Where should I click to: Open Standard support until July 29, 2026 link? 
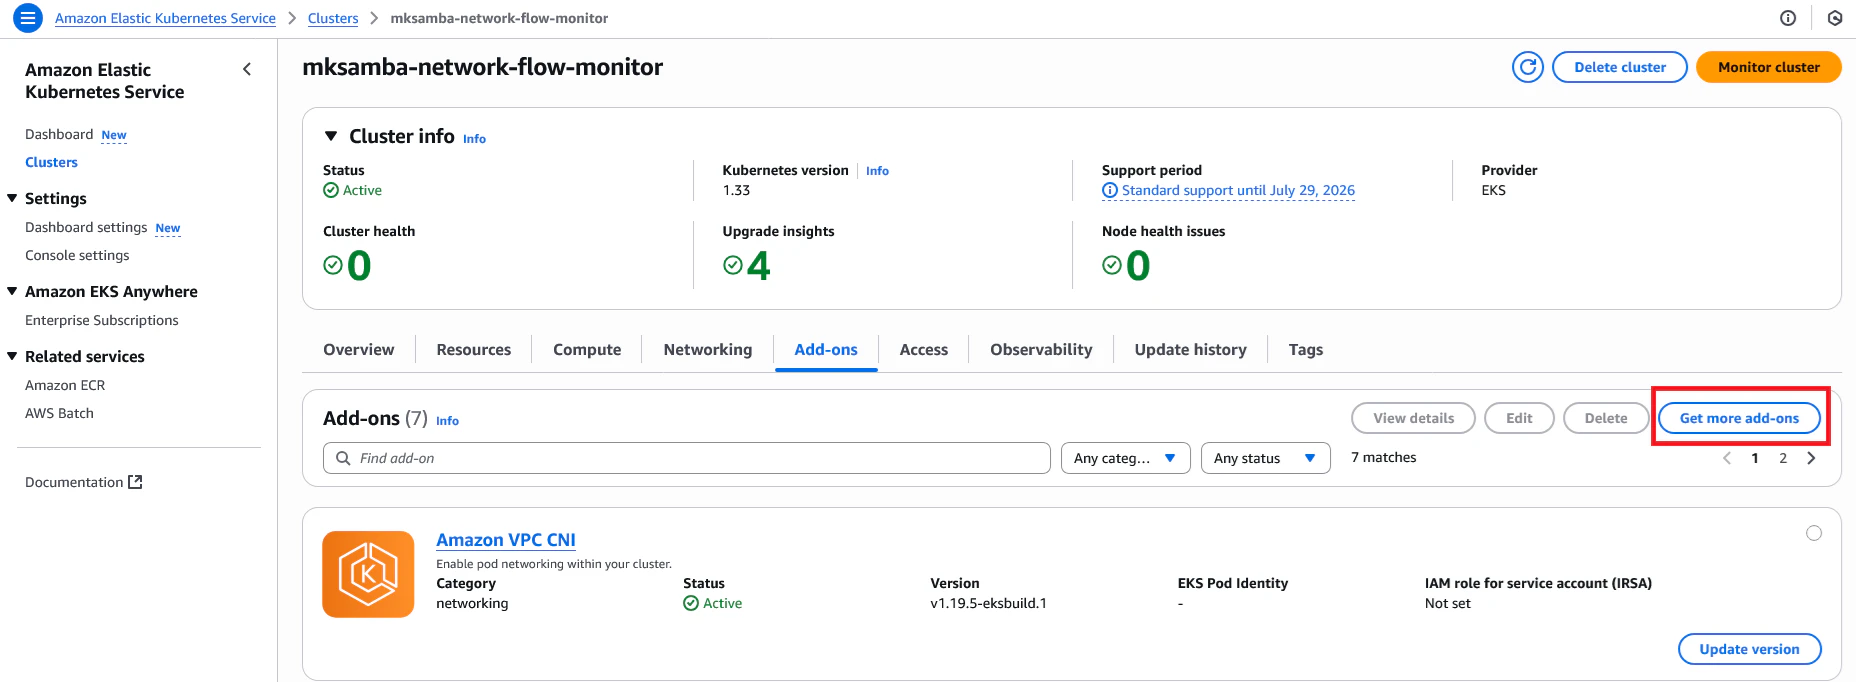1238,190
